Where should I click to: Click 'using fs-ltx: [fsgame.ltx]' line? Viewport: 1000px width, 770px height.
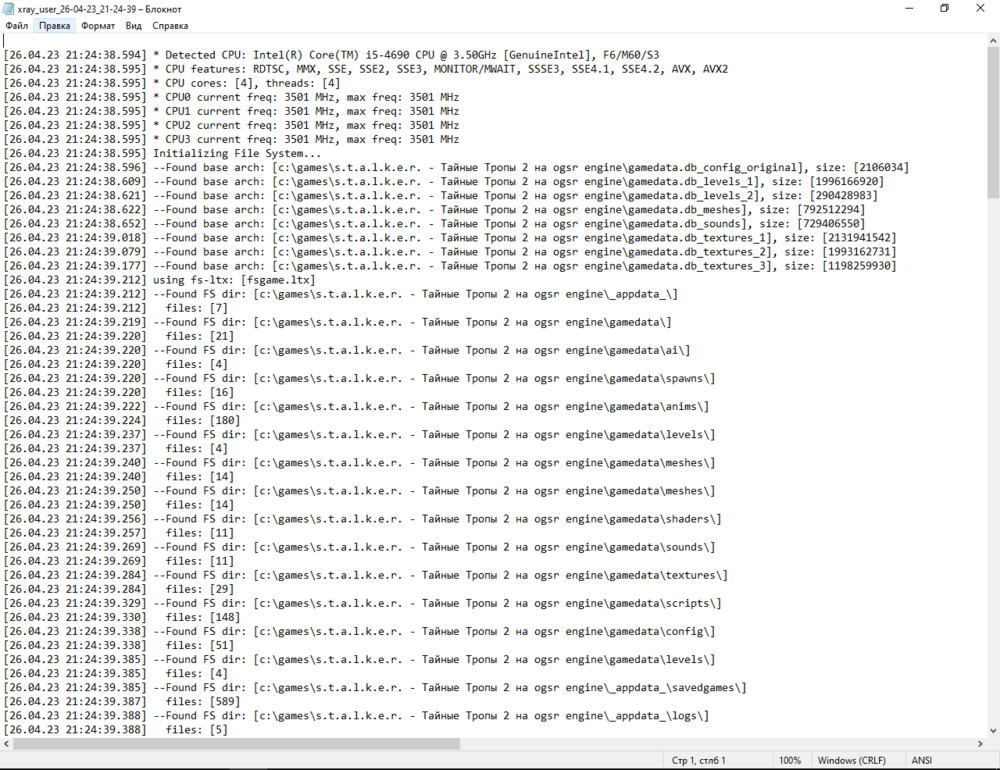pyautogui.click(x=159, y=279)
